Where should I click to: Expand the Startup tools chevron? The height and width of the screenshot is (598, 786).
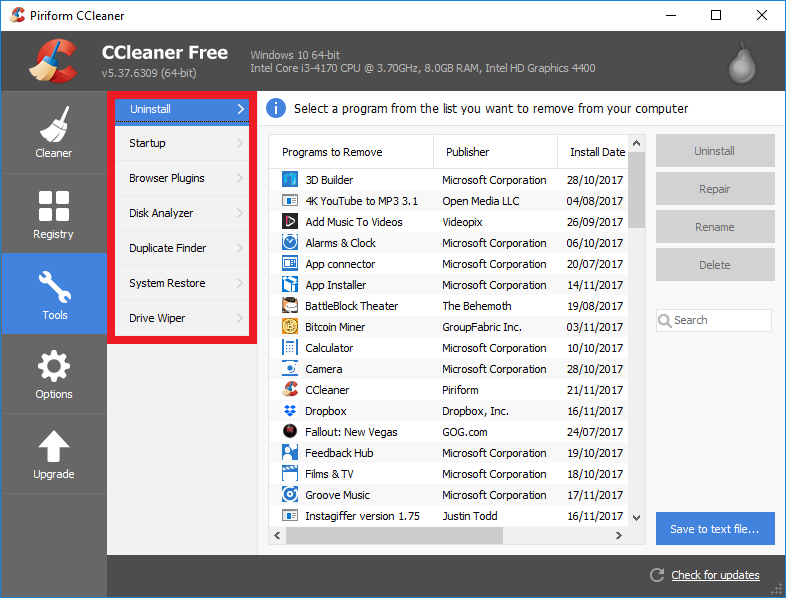tap(240, 143)
